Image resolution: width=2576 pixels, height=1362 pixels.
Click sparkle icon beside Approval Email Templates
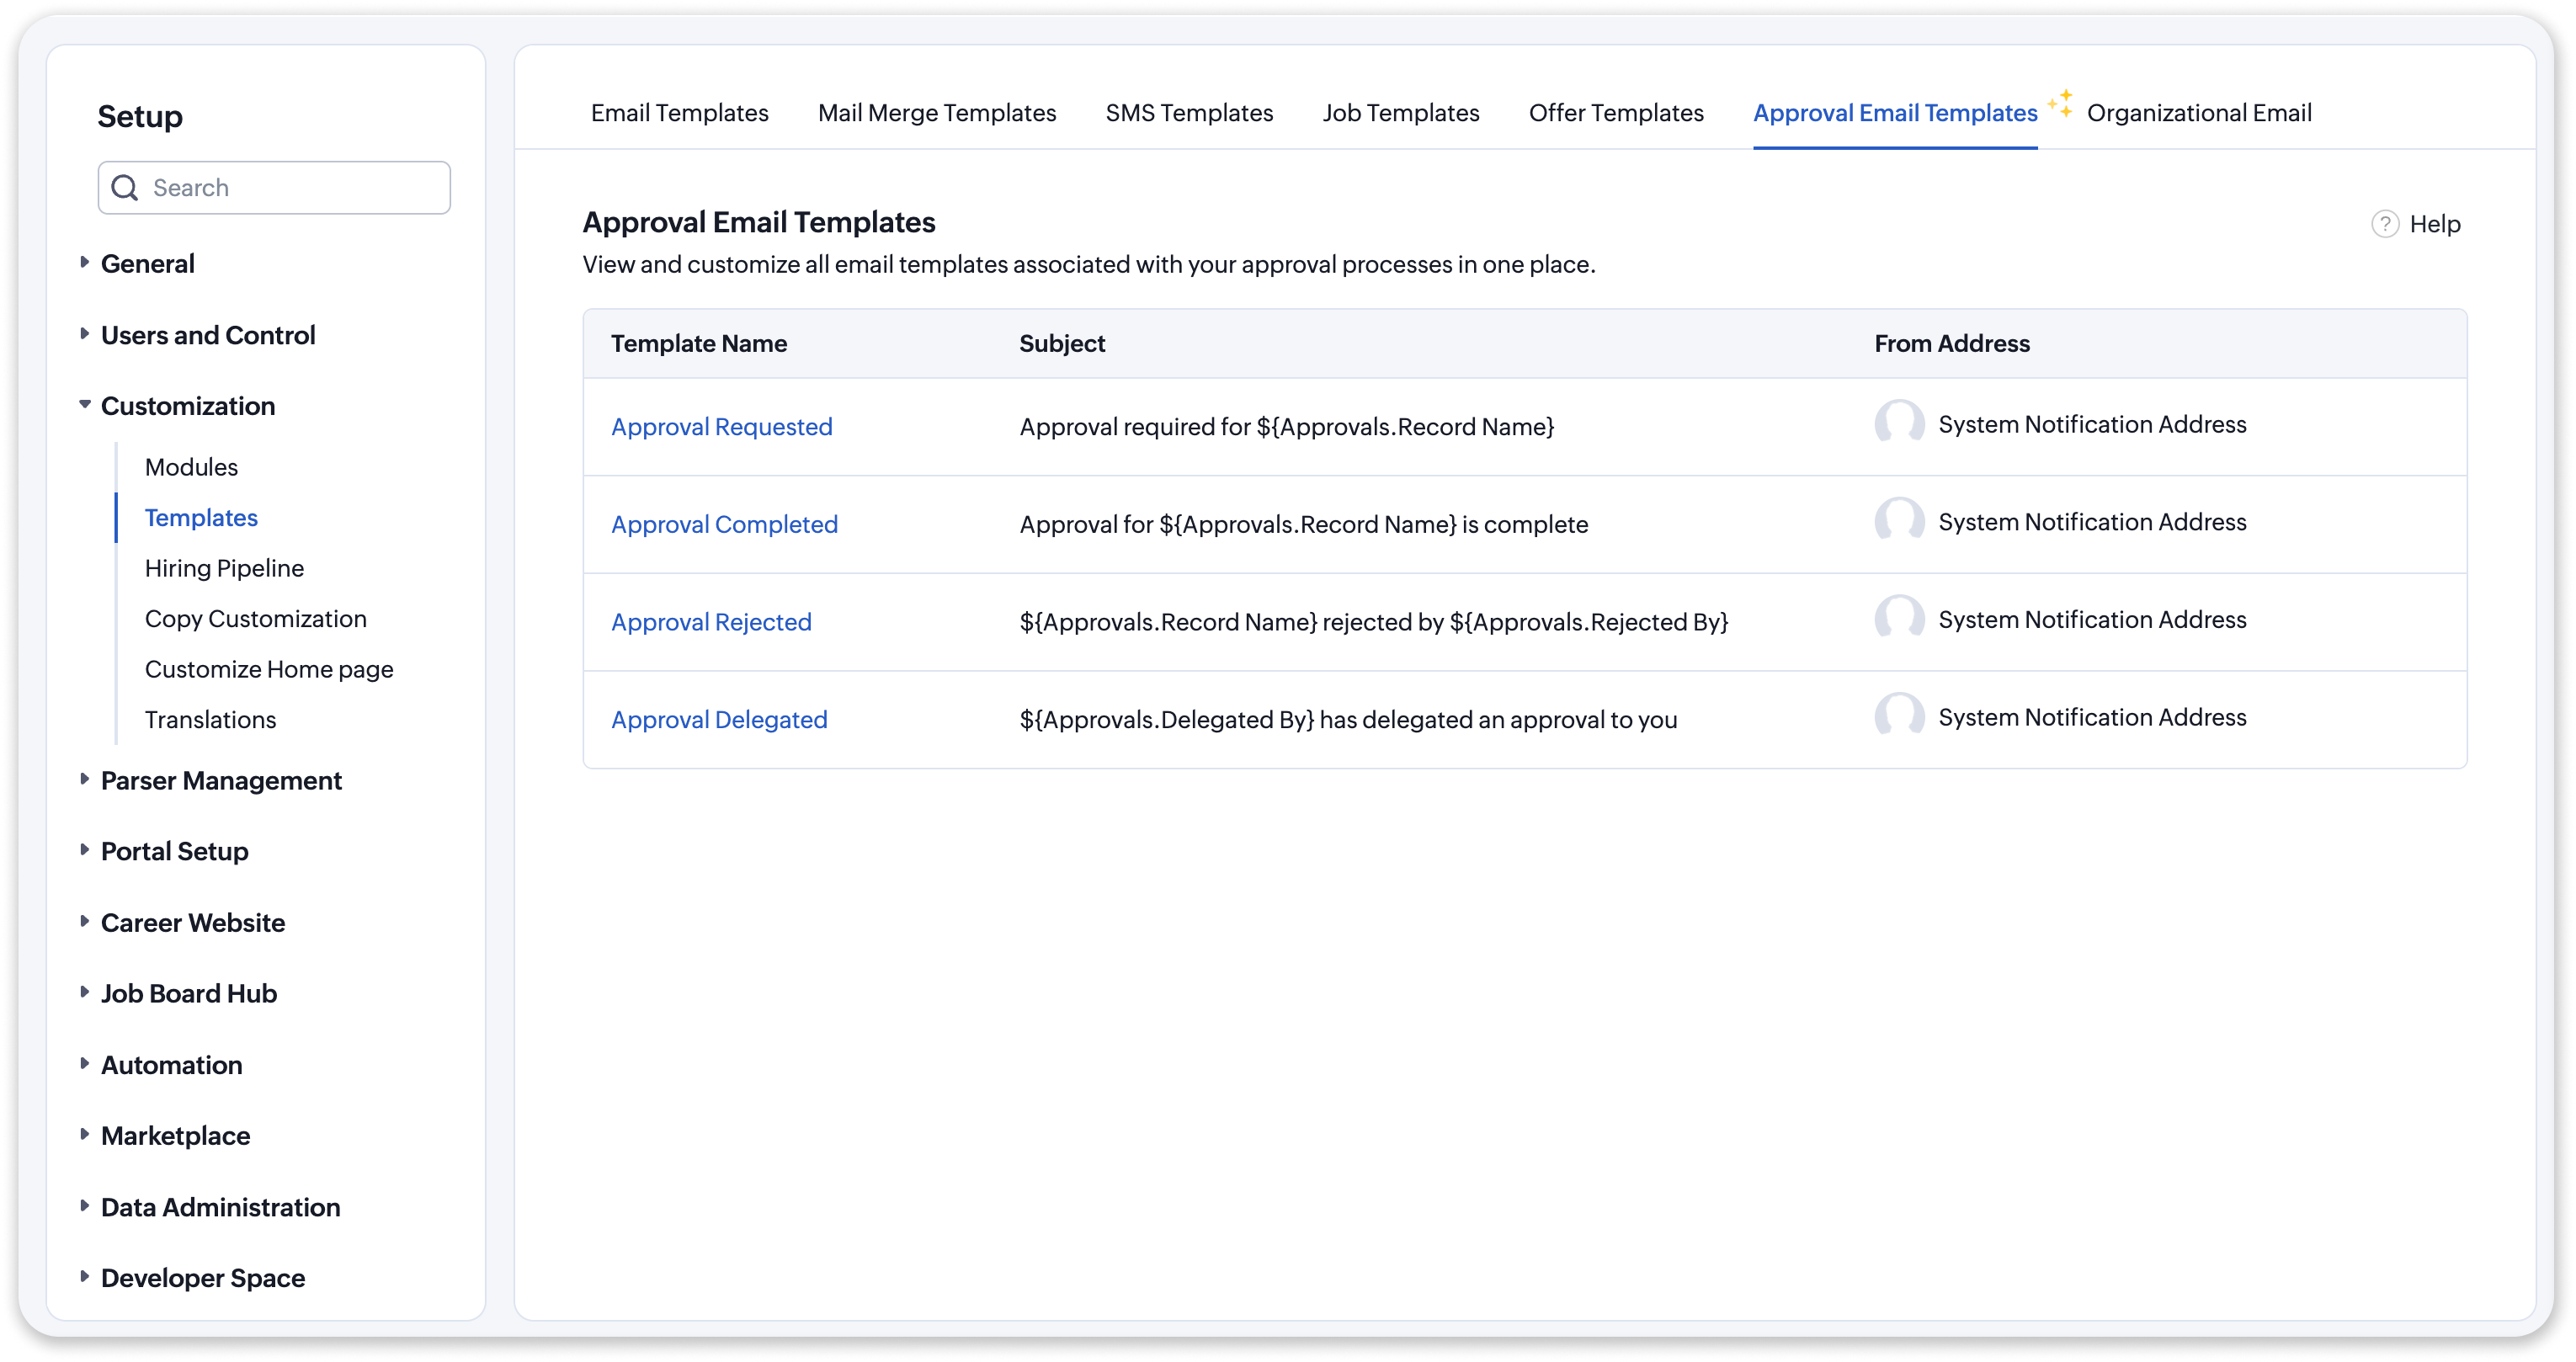tap(2060, 103)
